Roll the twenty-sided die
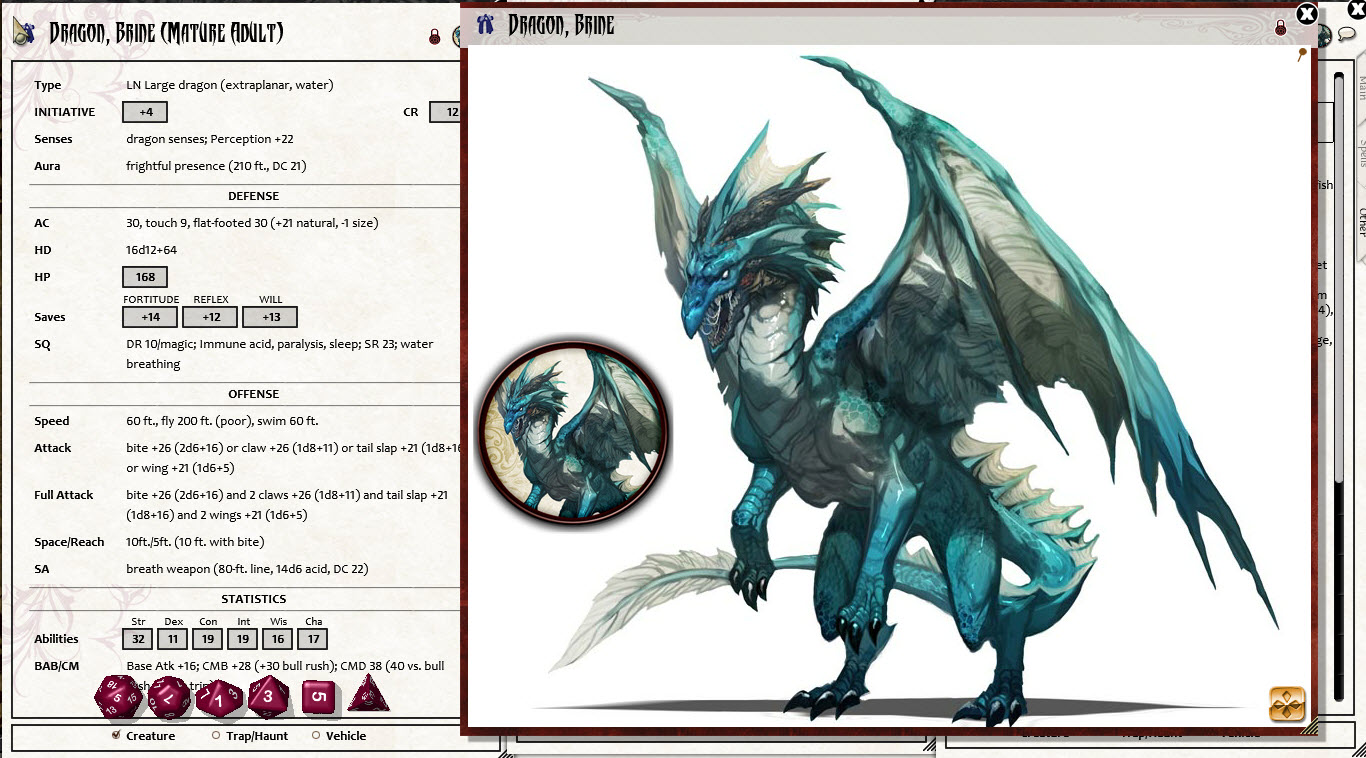The height and width of the screenshot is (758, 1366). [118, 697]
